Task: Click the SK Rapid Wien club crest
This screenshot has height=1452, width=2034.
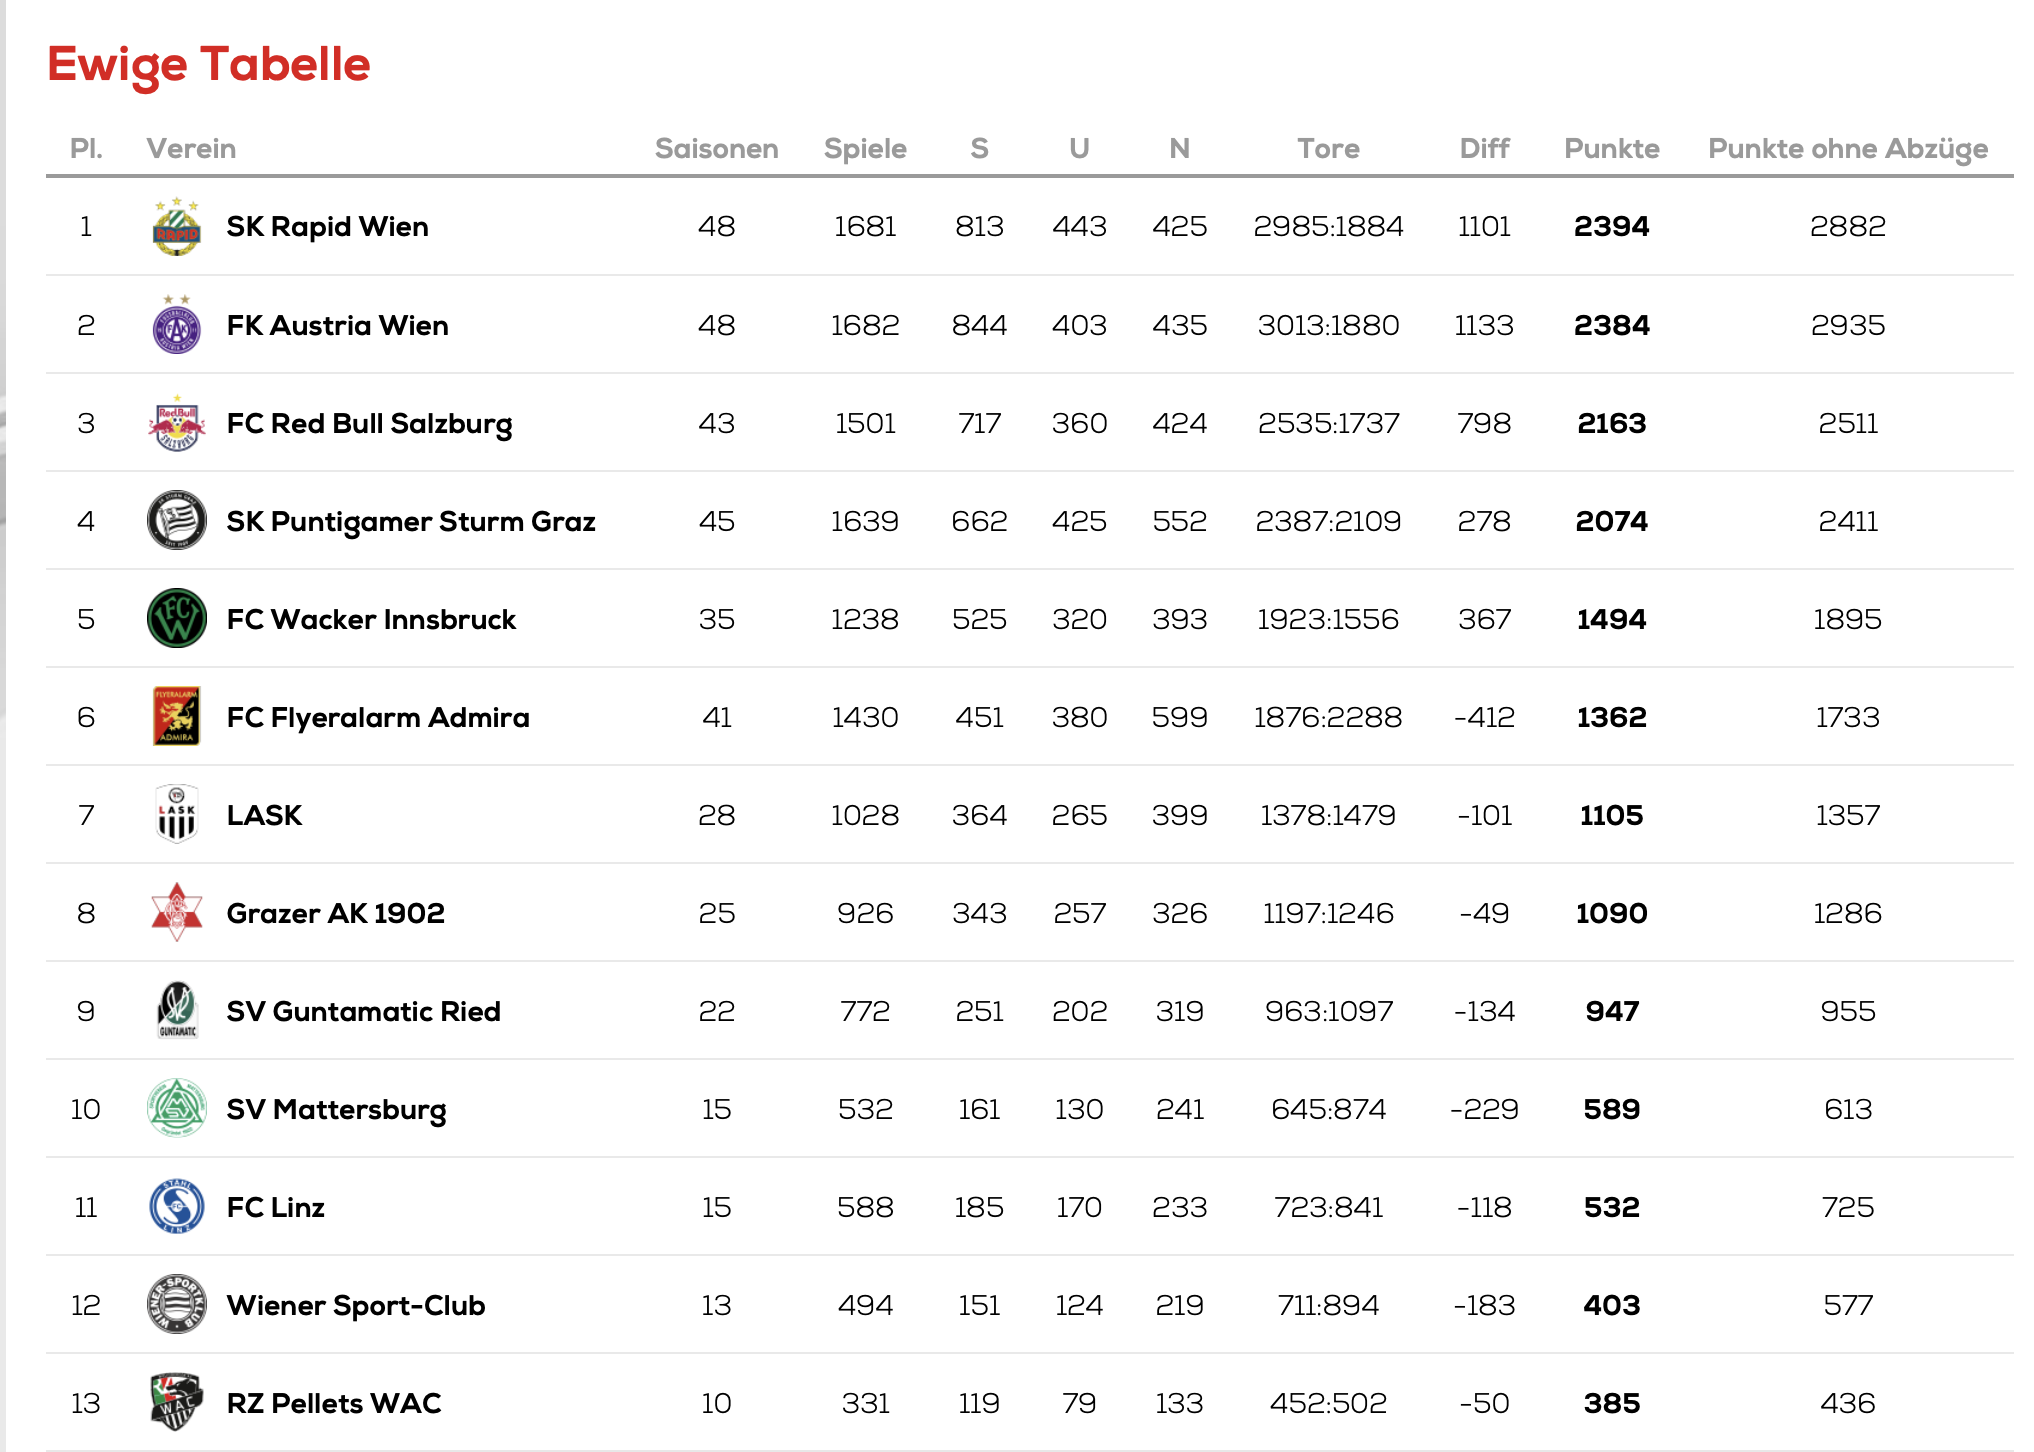Action: (x=177, y=227)
